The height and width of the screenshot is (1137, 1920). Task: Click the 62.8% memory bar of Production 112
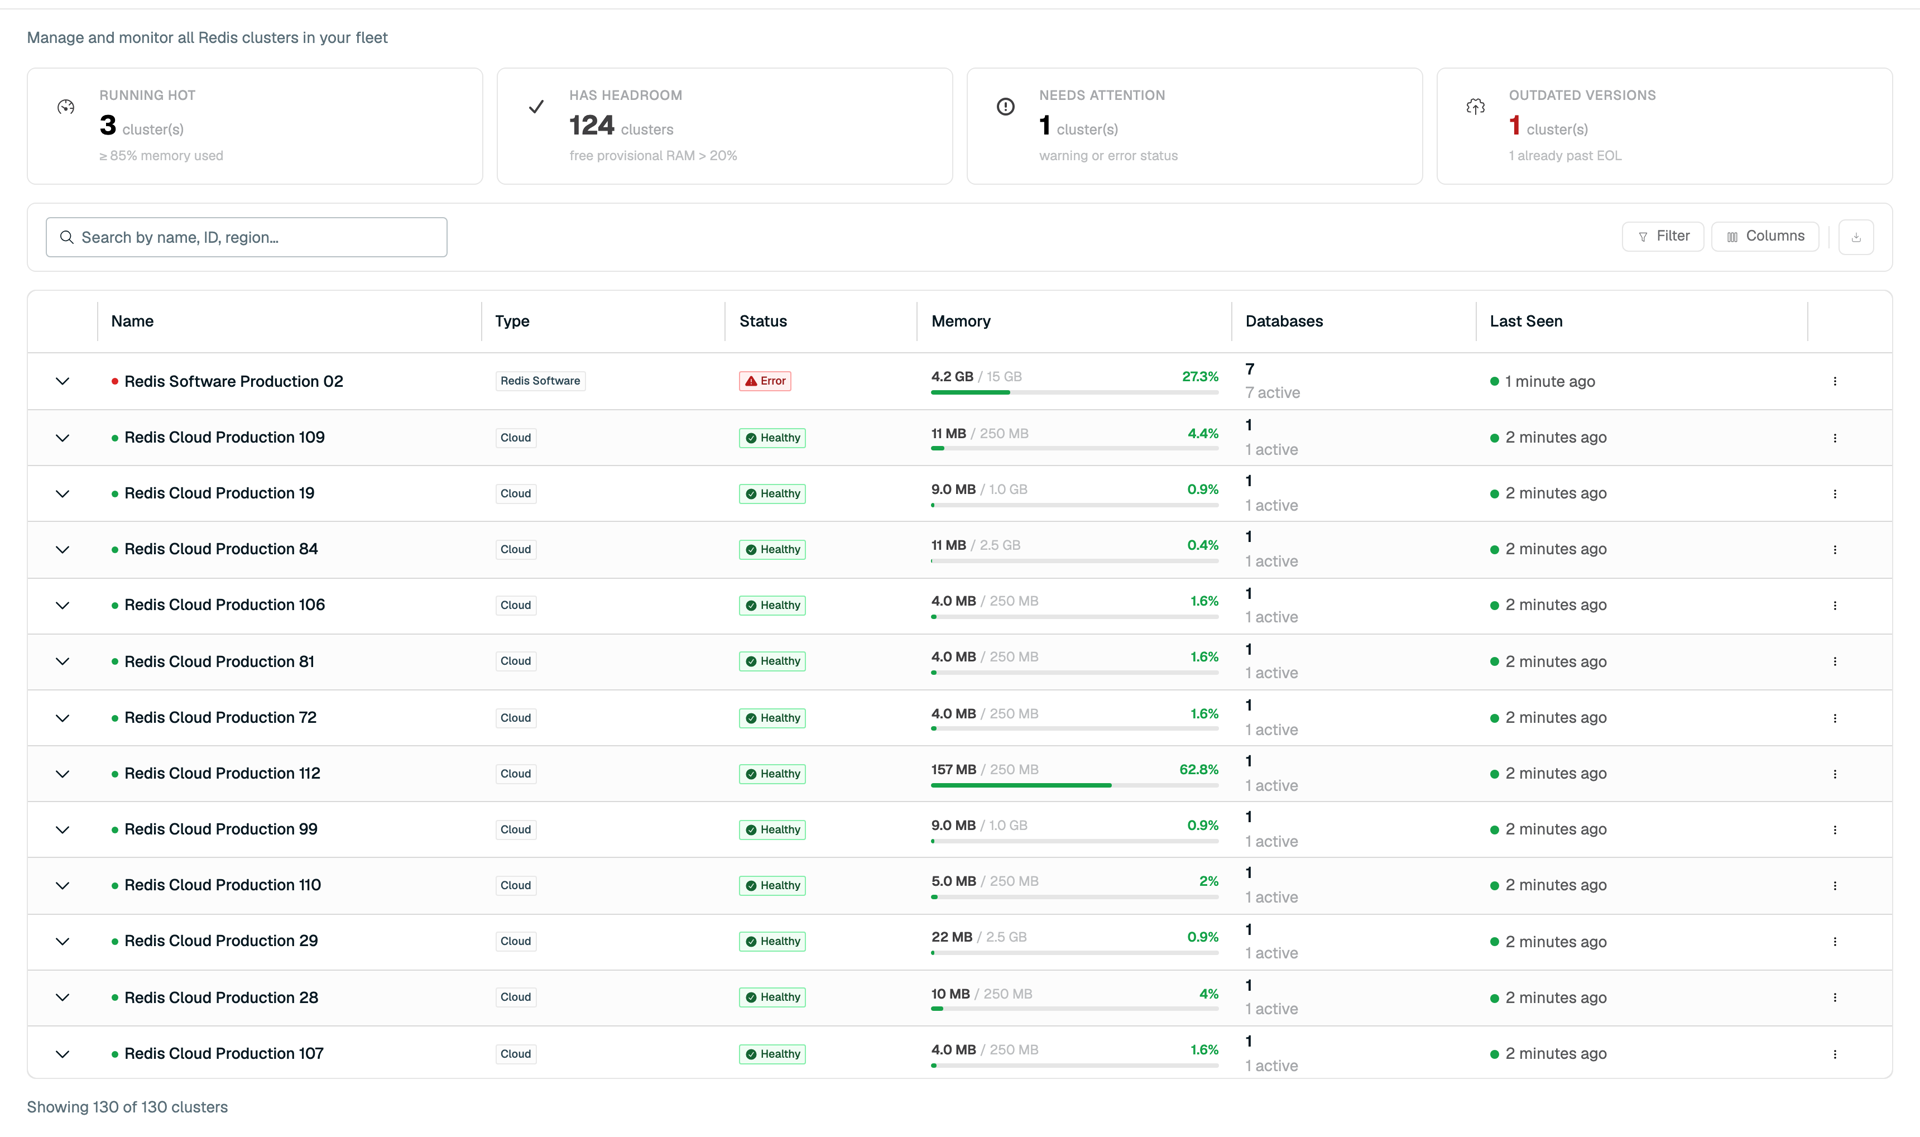[x=1074, y=786]
